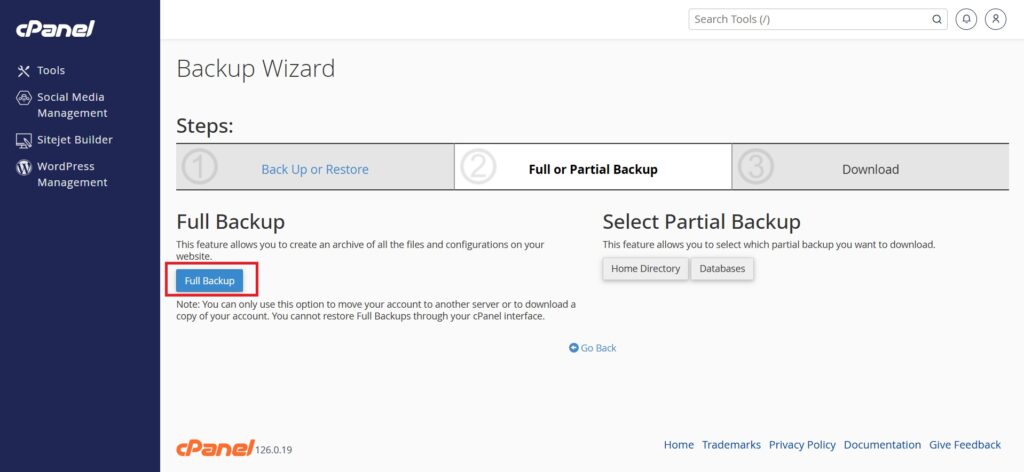Click the Go Back arrow icon
Viewport: 1024px width, 472px height.
click(x=573, y=348)
